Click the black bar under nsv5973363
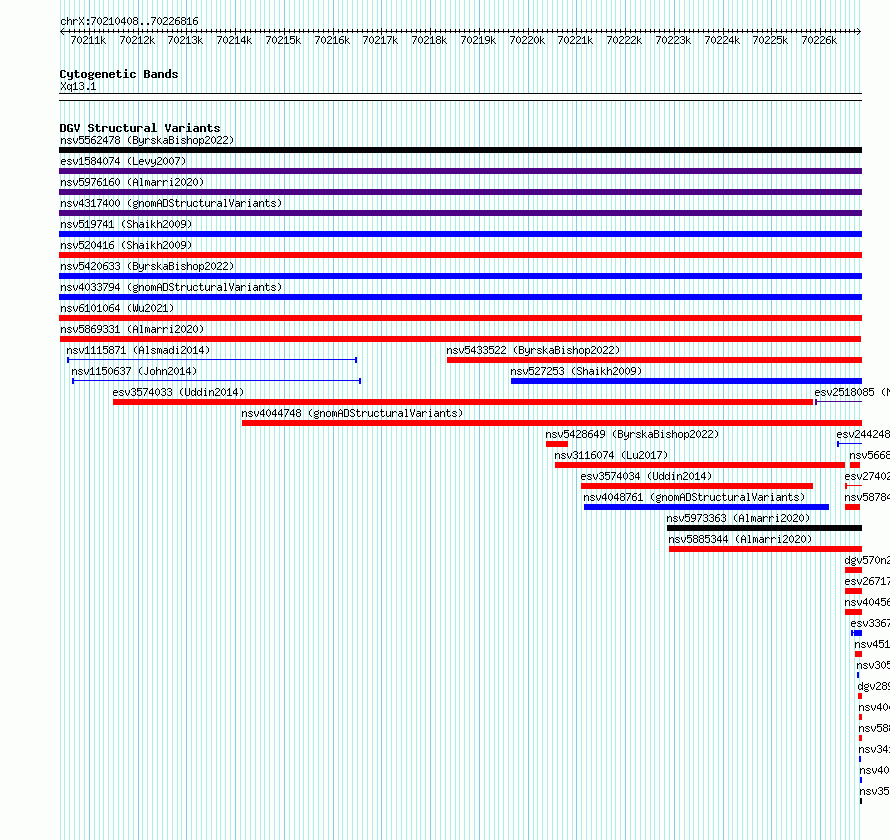This screenshot has height=840, width=890. click(765, 528)
